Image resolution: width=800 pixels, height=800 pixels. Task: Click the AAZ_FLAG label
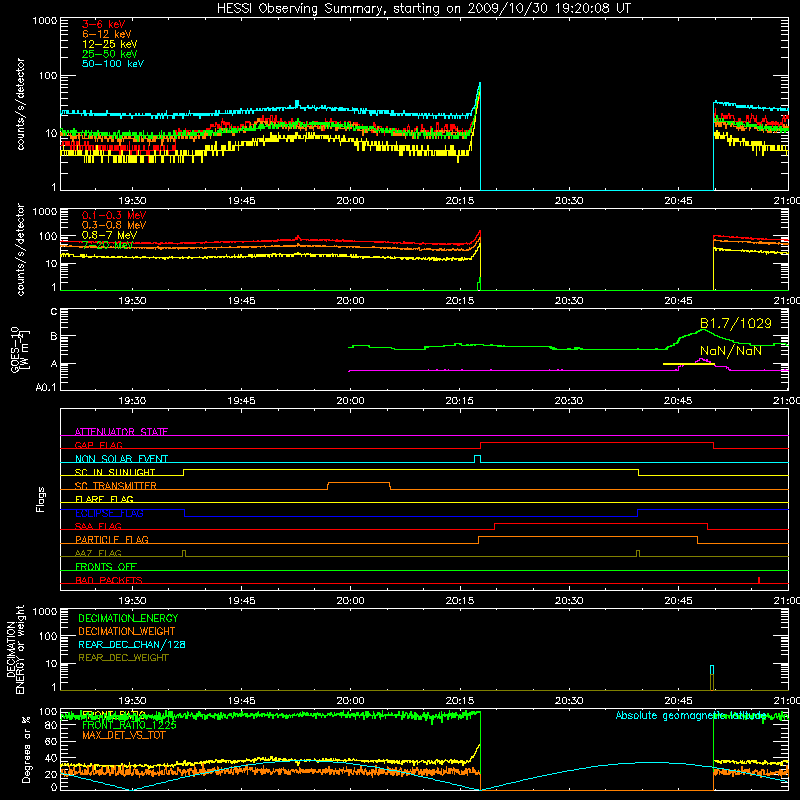[x=98, y=553]
